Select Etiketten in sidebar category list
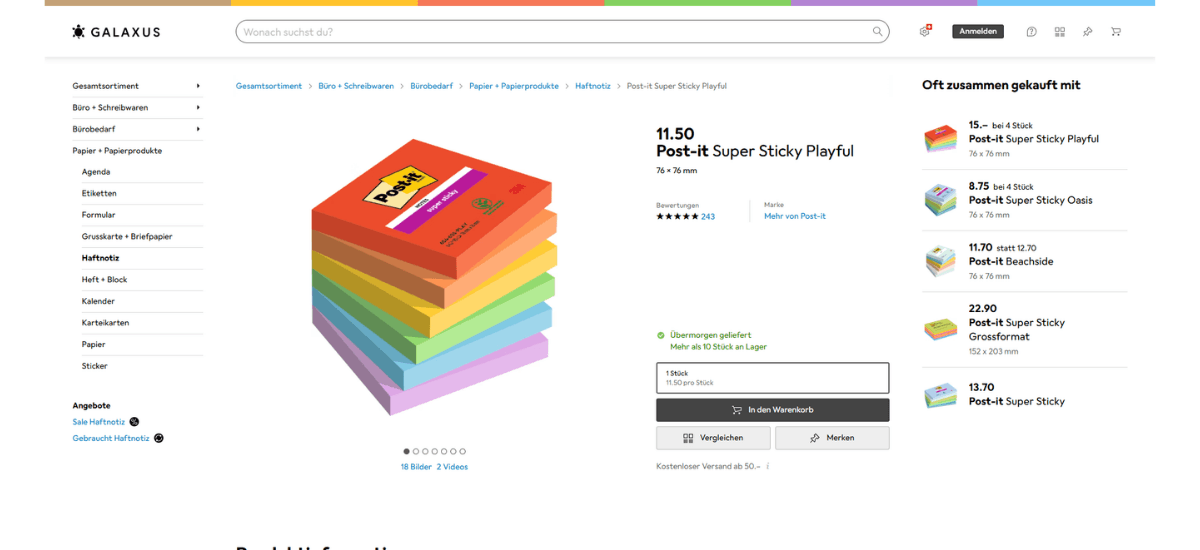1200x550 pixels. coord(99,193)
